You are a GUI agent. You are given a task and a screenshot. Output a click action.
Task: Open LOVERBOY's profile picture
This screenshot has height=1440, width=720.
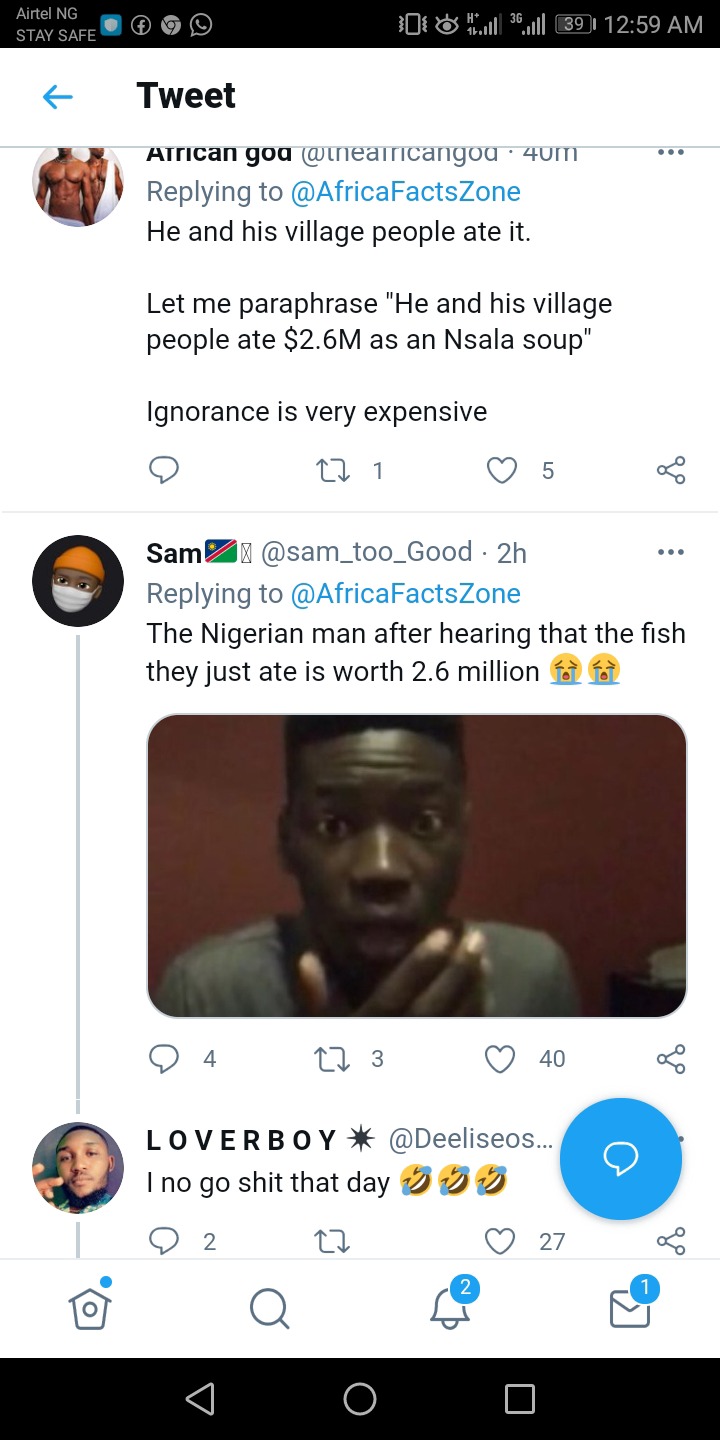(x=78, y=1168)
